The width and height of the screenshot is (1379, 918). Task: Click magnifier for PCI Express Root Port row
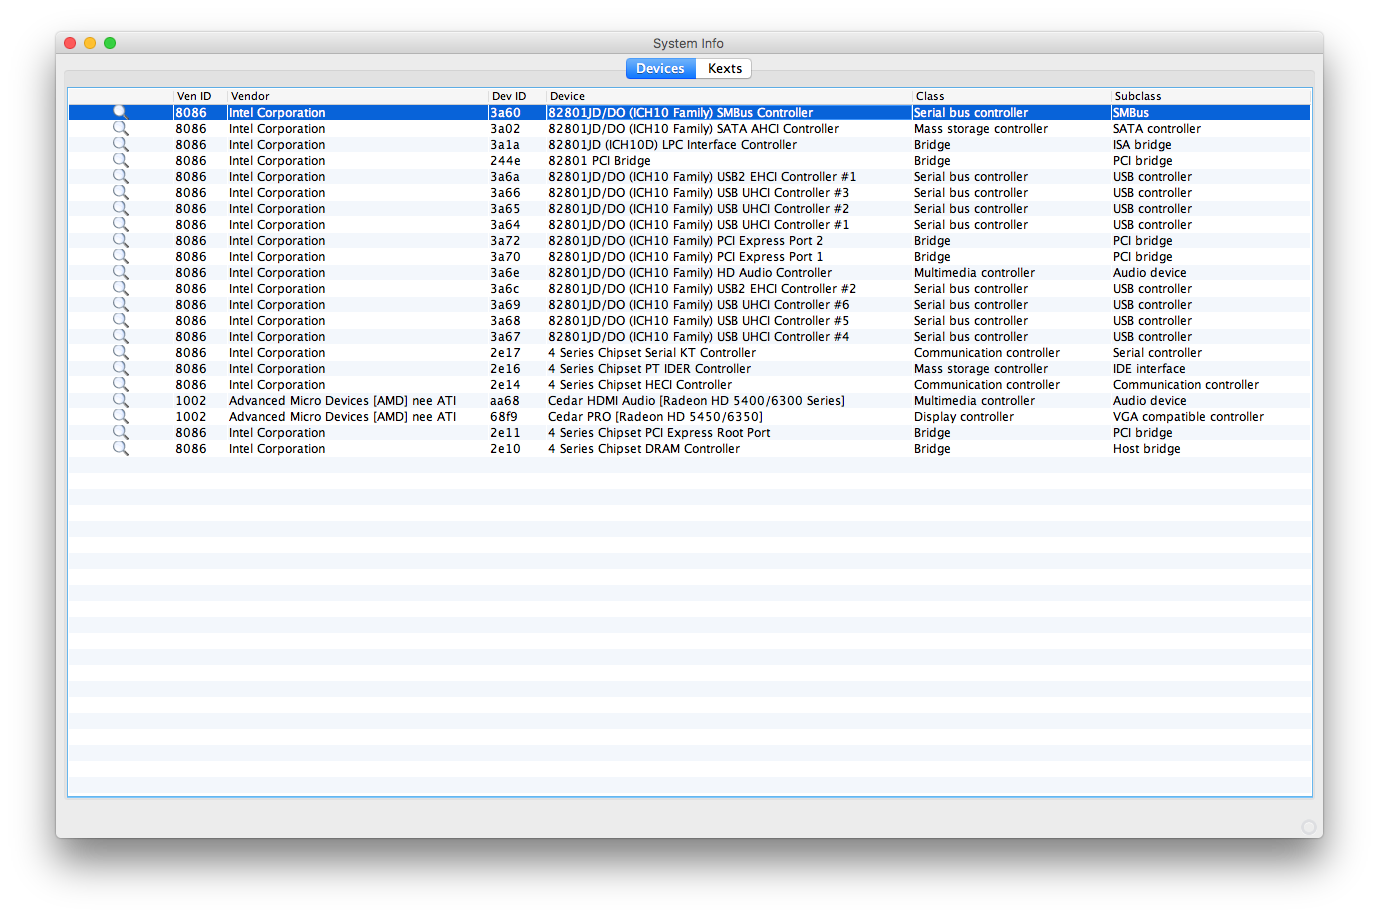(121, 433)
